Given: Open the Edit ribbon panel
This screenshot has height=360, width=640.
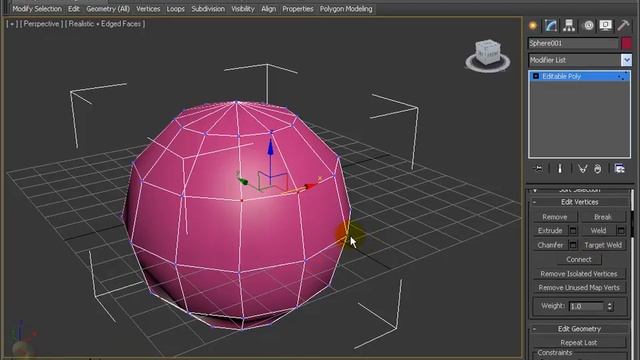Looking at the screenshot, I should pos(74,9).
